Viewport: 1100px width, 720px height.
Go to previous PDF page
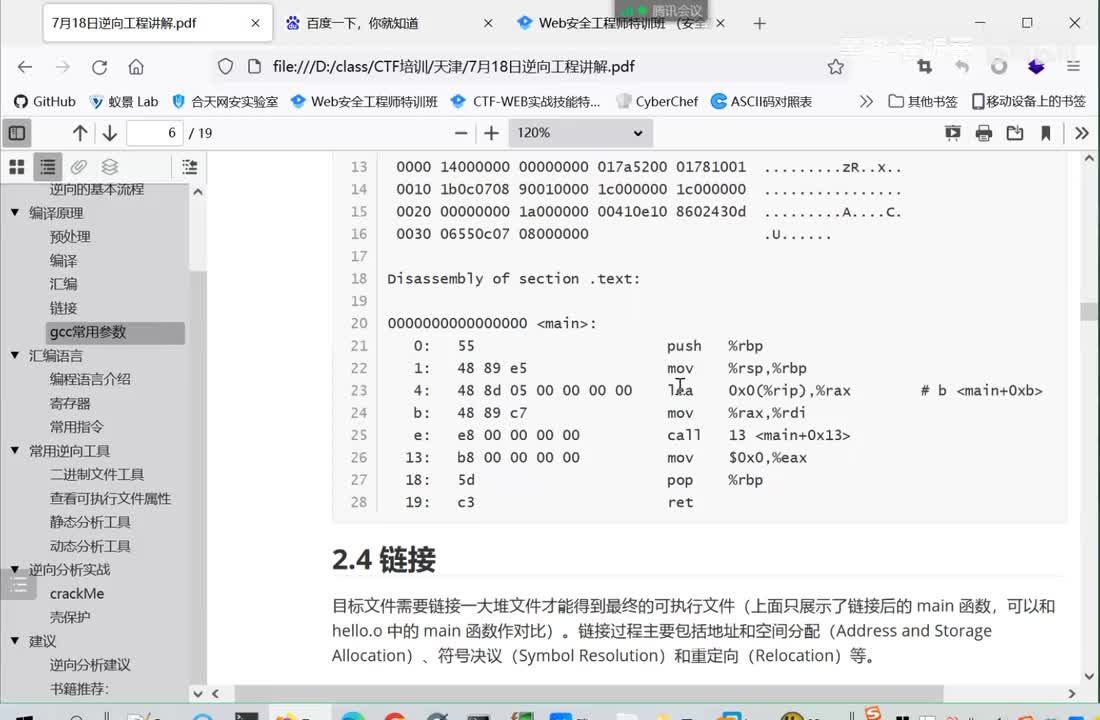(80, 133)
